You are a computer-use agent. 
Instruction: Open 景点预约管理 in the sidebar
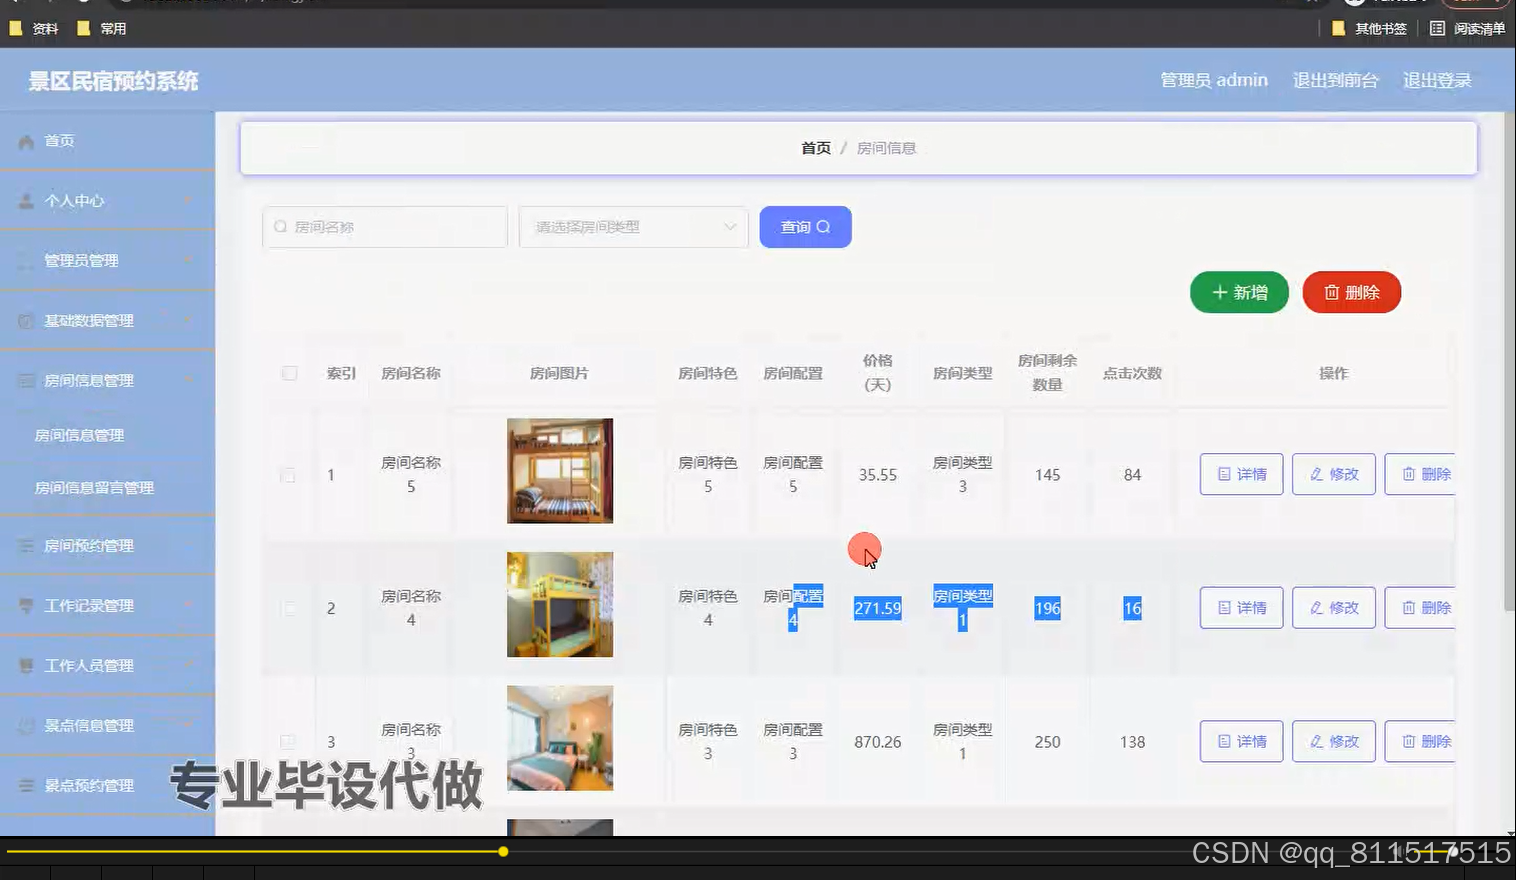pyautogui.click(x=107, y=786)
